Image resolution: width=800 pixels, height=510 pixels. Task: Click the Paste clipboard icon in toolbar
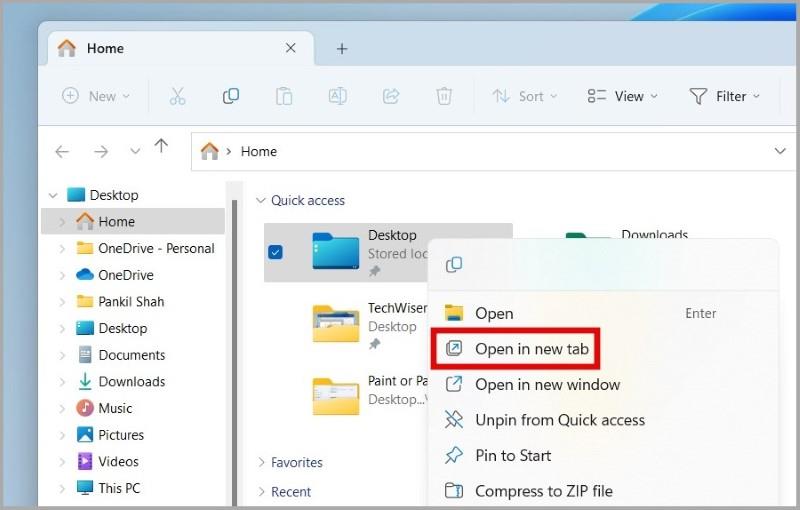pyautogui.click(x=284, y=96)
